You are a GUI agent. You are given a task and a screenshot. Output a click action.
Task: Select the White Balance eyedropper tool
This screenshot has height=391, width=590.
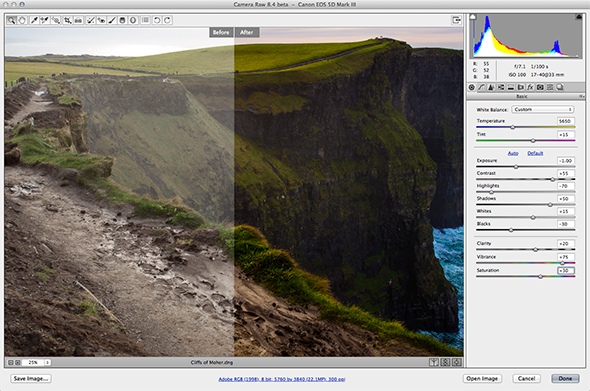[x=34, y=20]
